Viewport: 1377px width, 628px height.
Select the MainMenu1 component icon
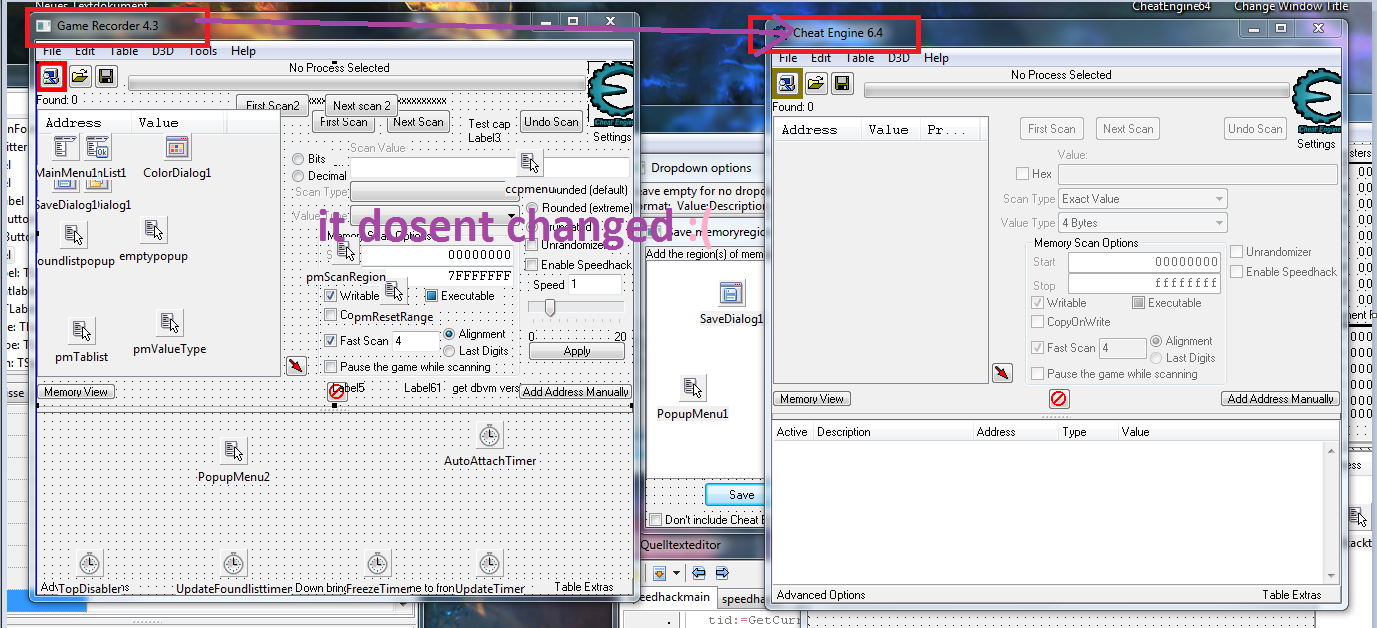66,148
